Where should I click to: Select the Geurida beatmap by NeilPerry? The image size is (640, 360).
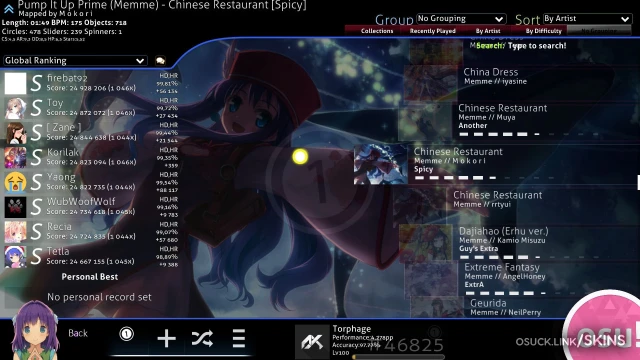click(x=525, y=307)
